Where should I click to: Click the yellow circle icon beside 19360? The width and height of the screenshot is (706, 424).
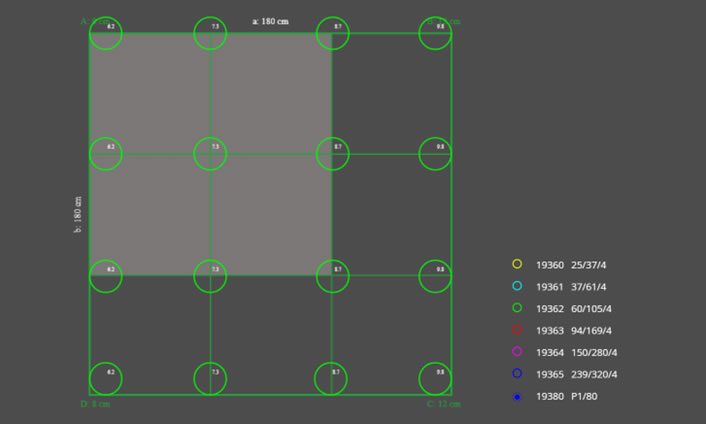(x=517, y=264)
